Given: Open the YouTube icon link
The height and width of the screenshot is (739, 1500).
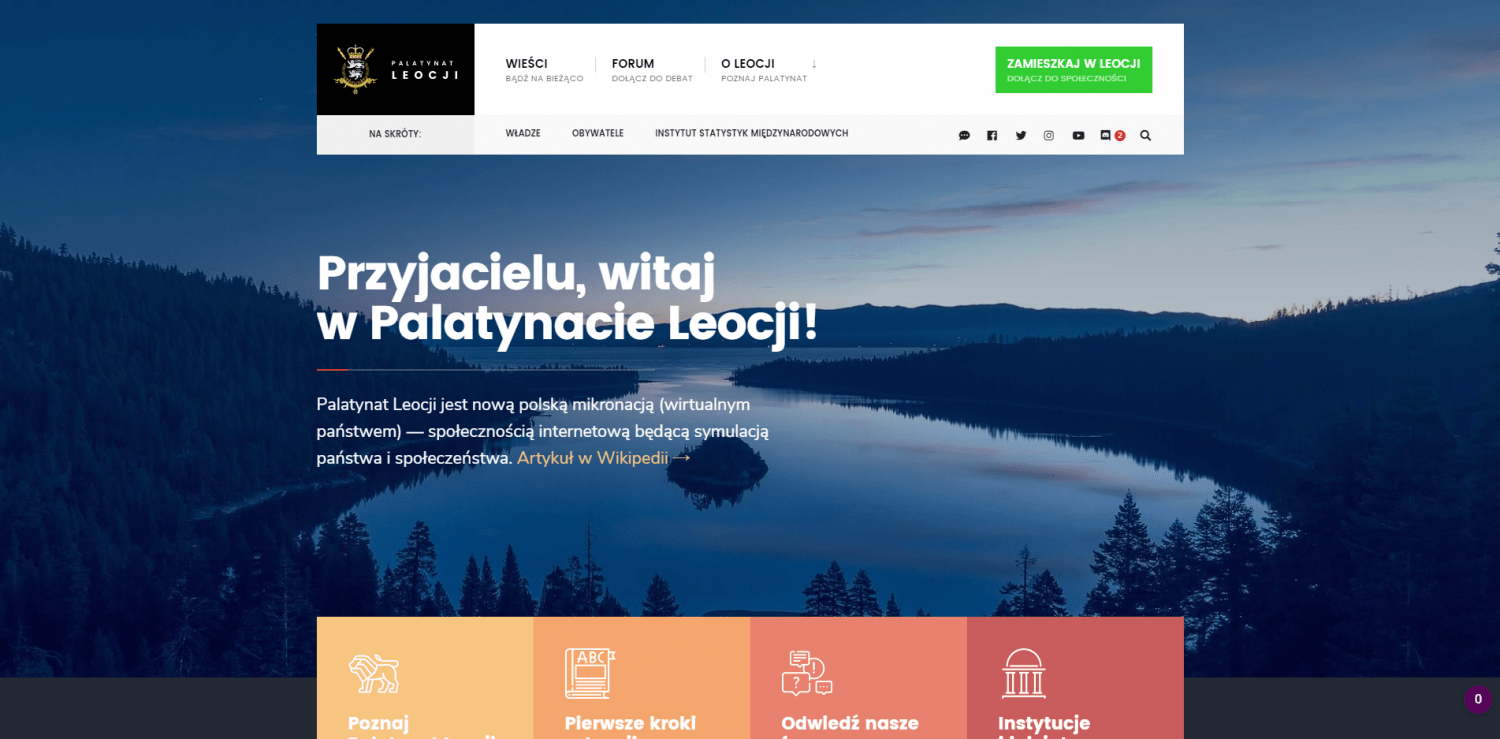Looking at the screenshot, I should 1078,135.
